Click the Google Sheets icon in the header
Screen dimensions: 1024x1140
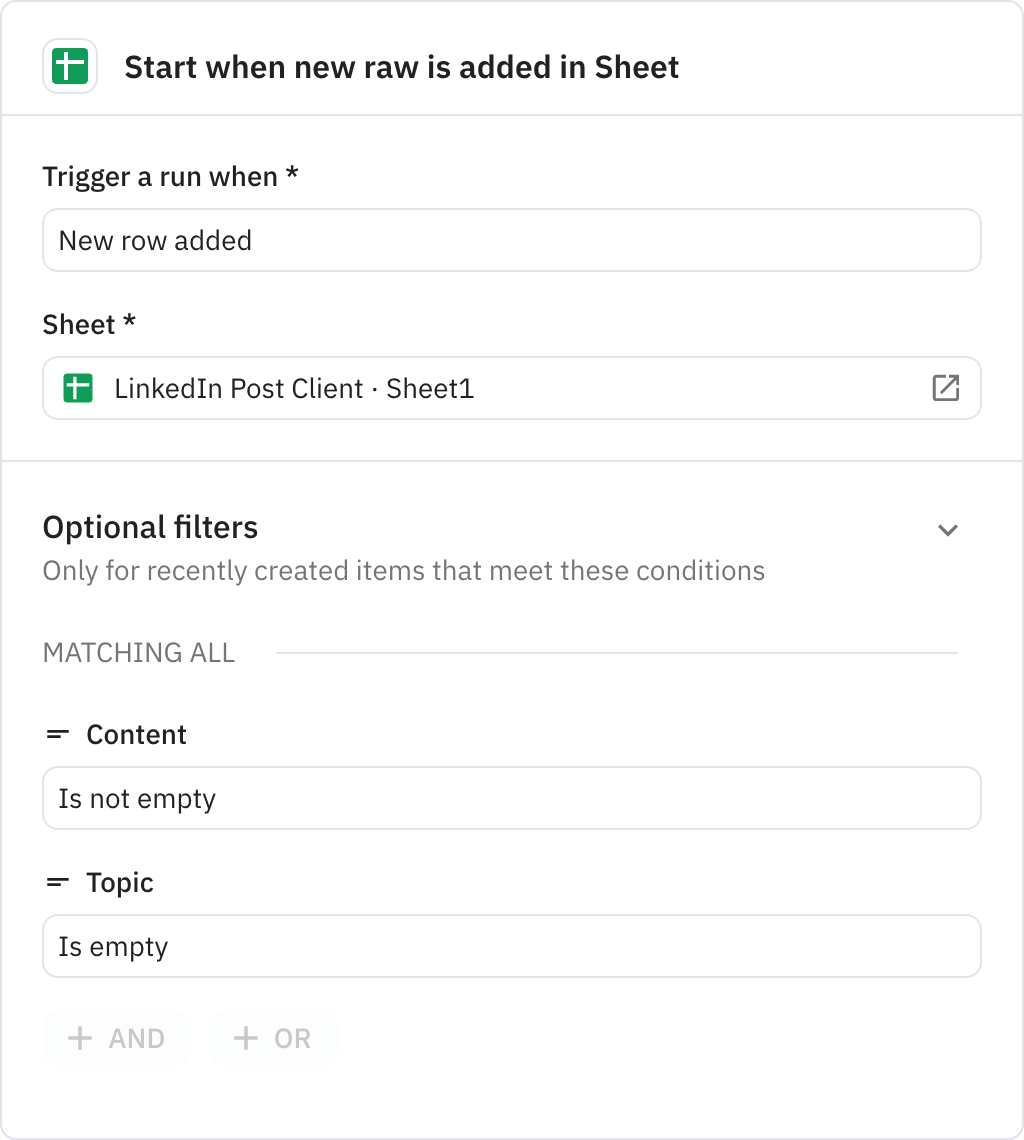point(70,67)
